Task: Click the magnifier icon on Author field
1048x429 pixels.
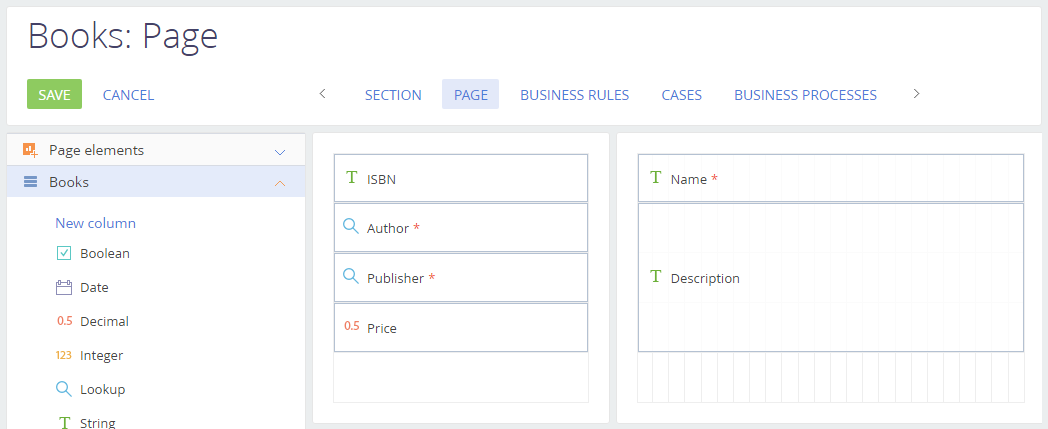Action: 350,227
